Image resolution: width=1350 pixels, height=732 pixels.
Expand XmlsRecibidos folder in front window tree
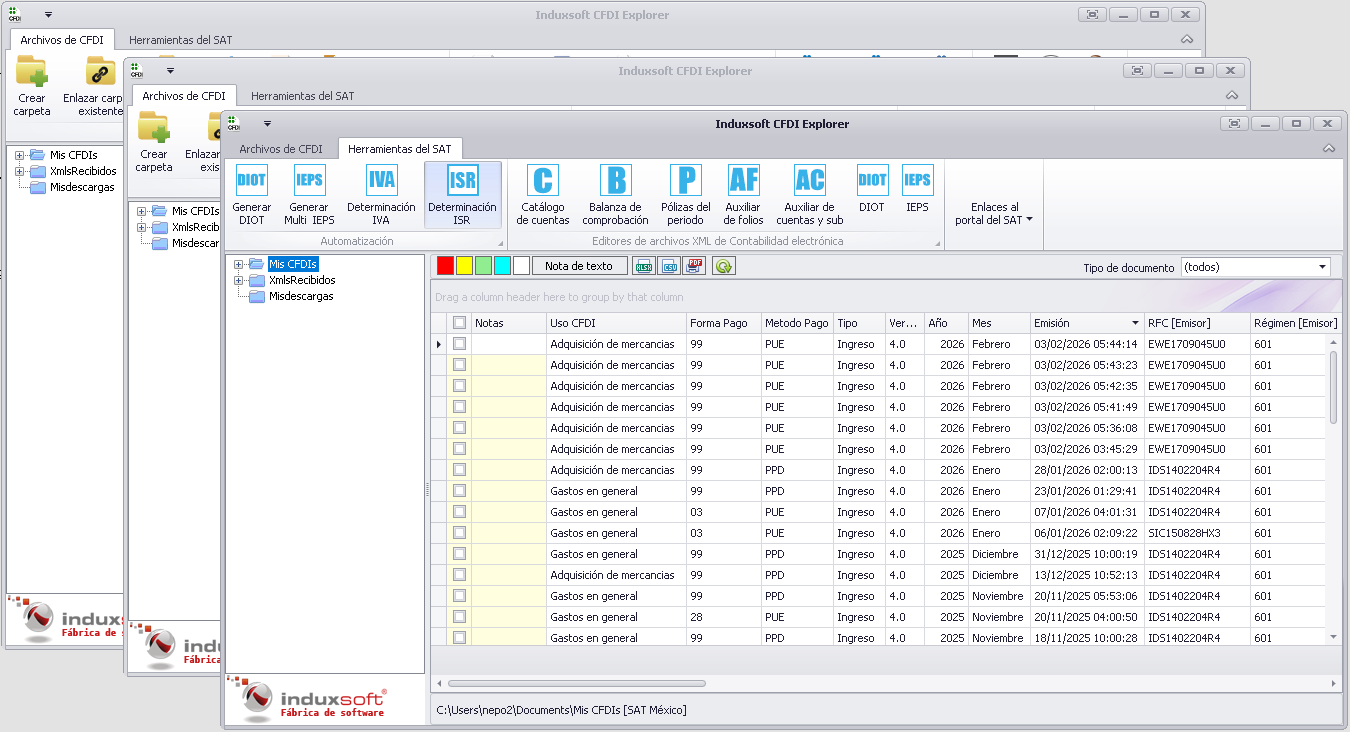238,281
